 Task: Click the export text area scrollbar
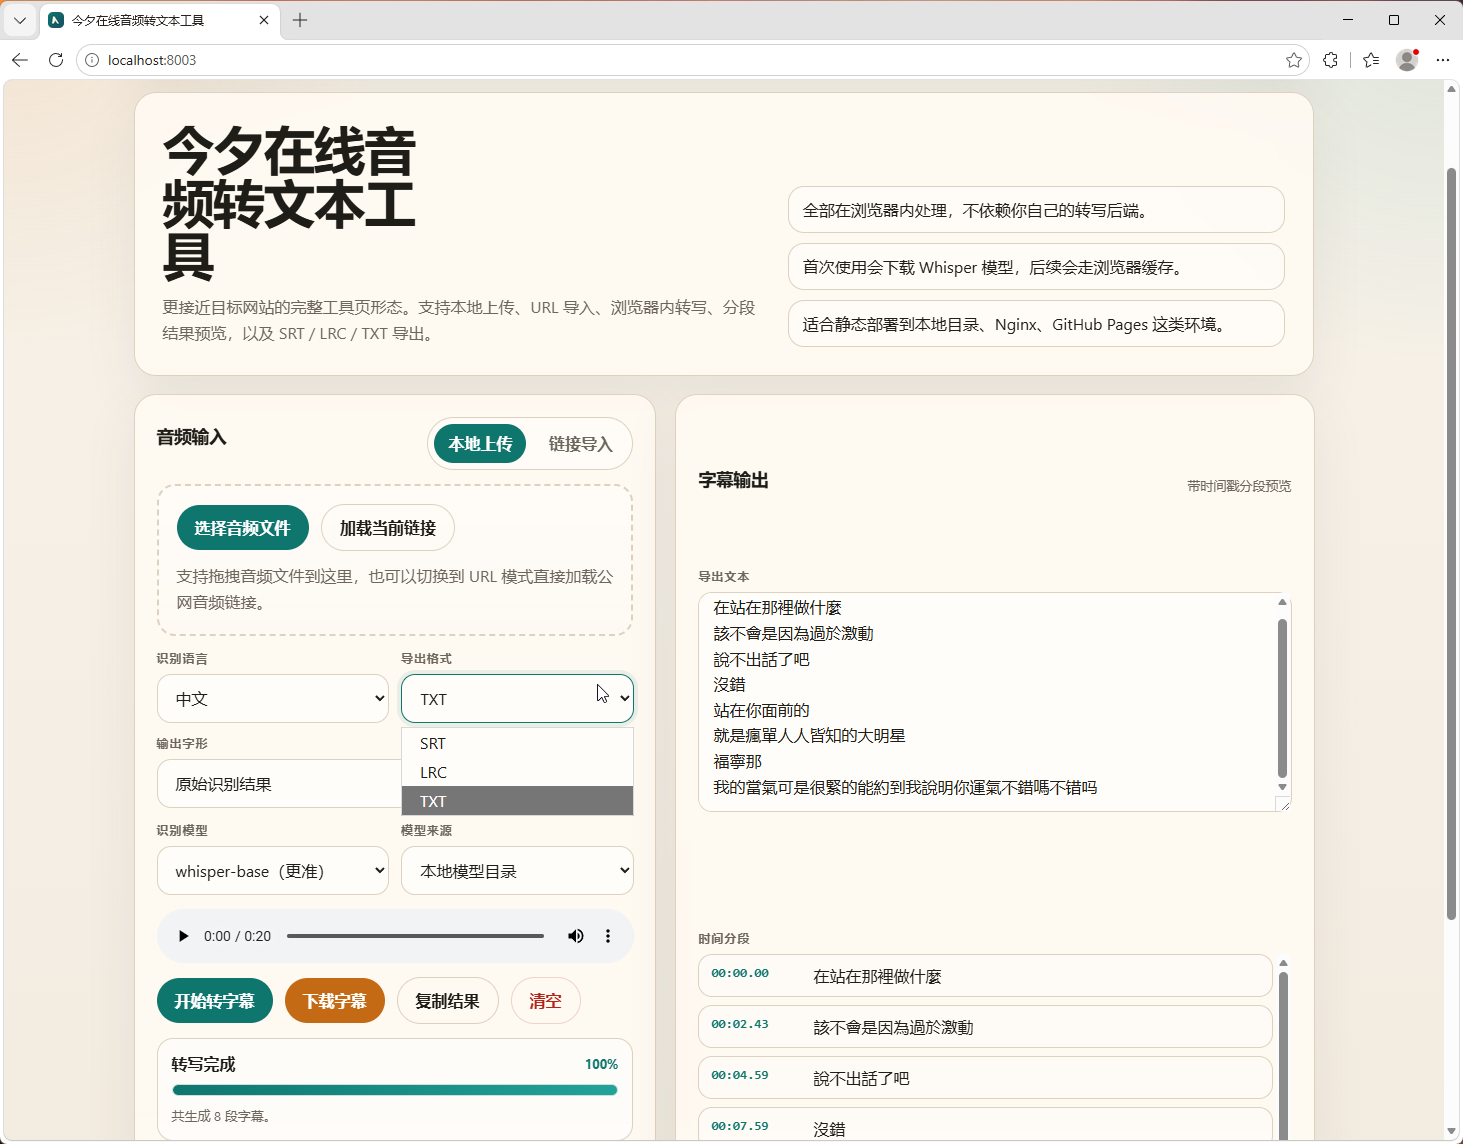tap(1282, 698)
